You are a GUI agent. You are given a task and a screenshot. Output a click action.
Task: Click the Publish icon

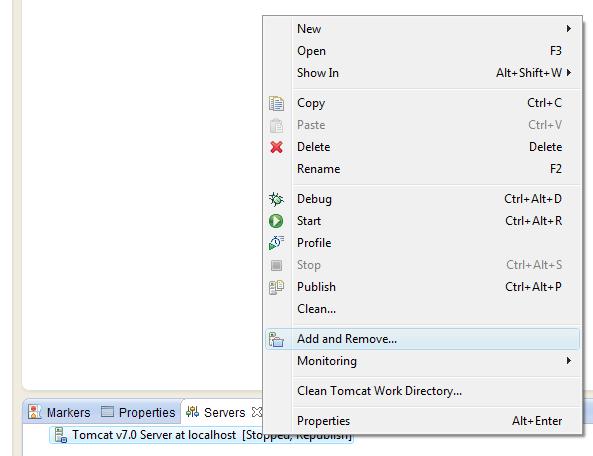coord(276,287)
